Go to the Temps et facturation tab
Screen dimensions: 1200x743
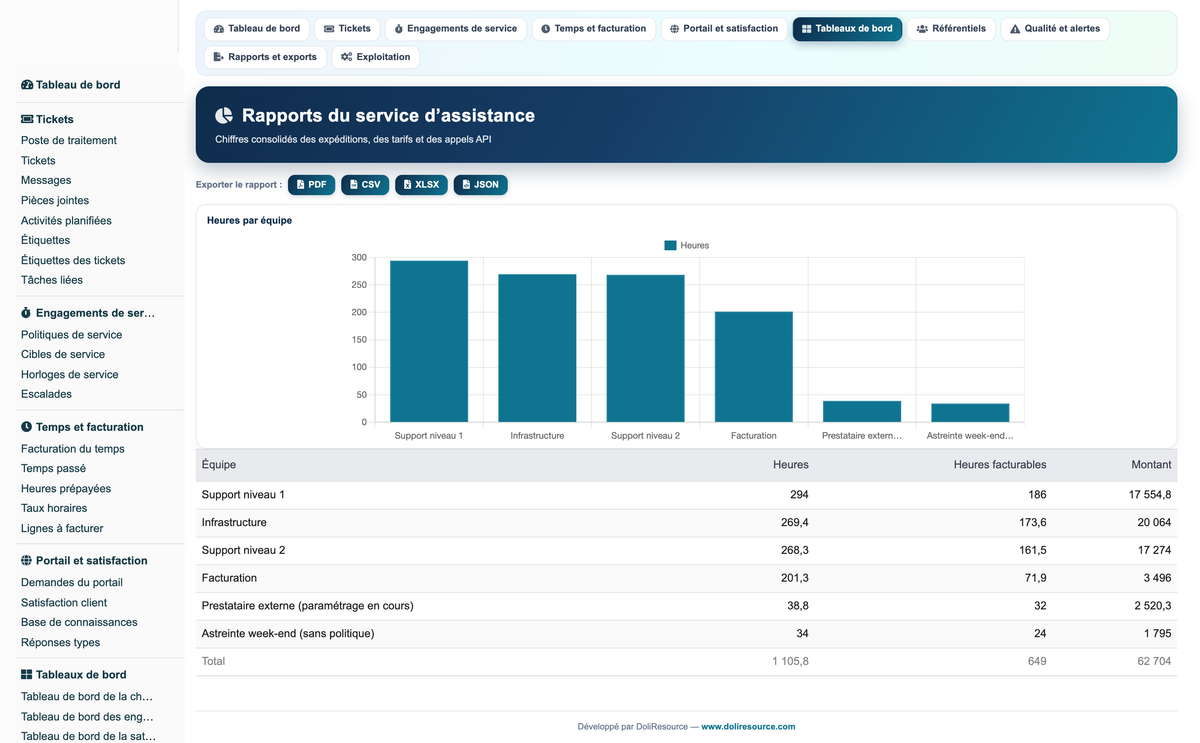coord(594,29)
